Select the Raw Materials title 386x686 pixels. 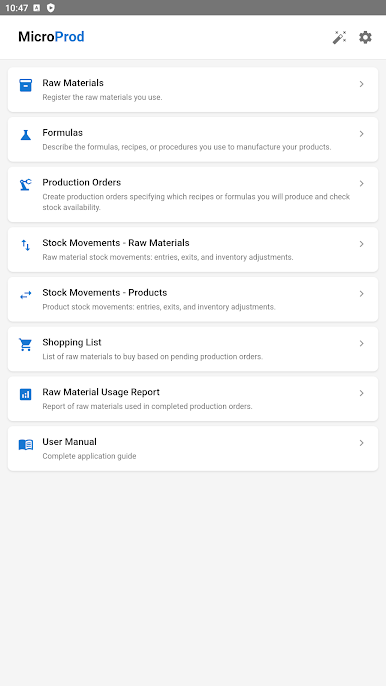click(73, 83)
